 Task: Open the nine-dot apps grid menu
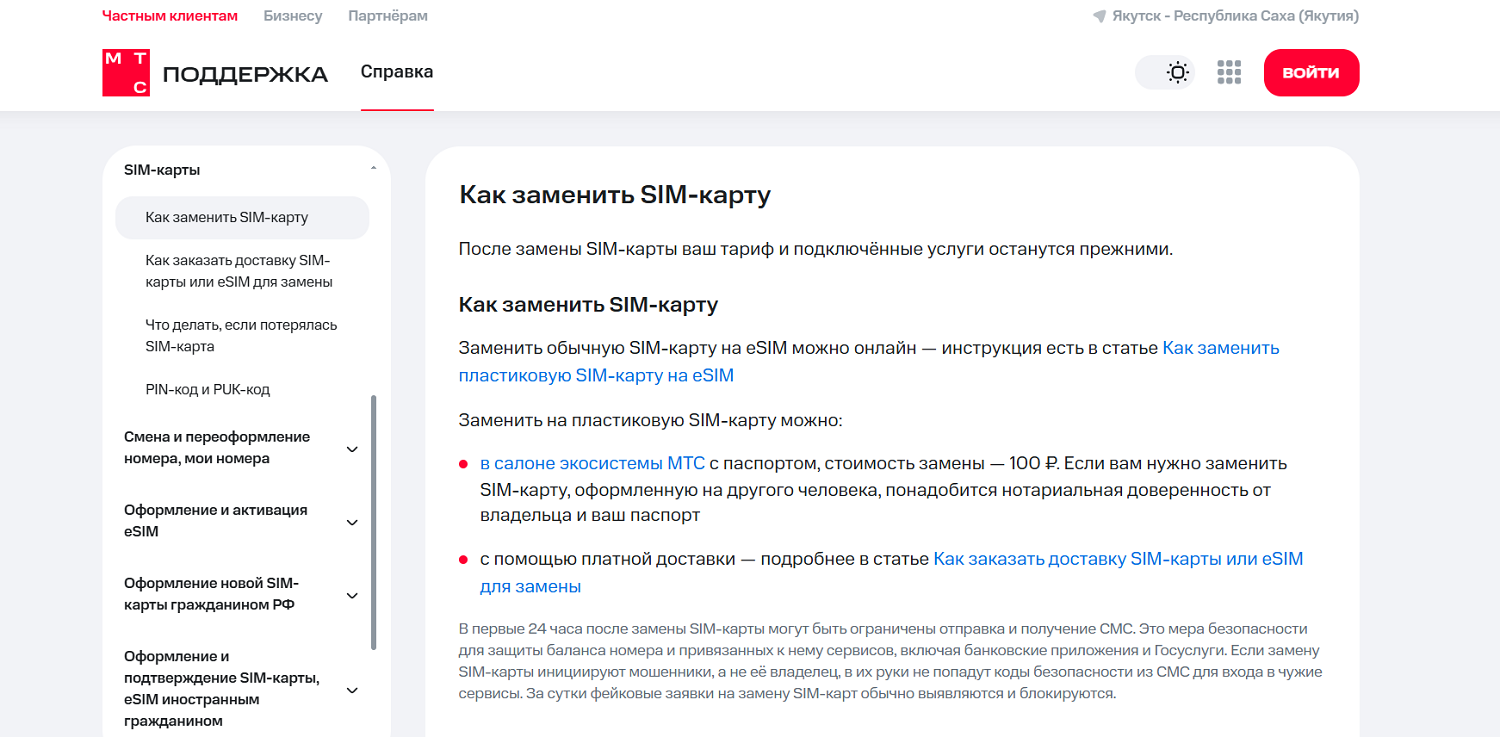pos(1229,72)
